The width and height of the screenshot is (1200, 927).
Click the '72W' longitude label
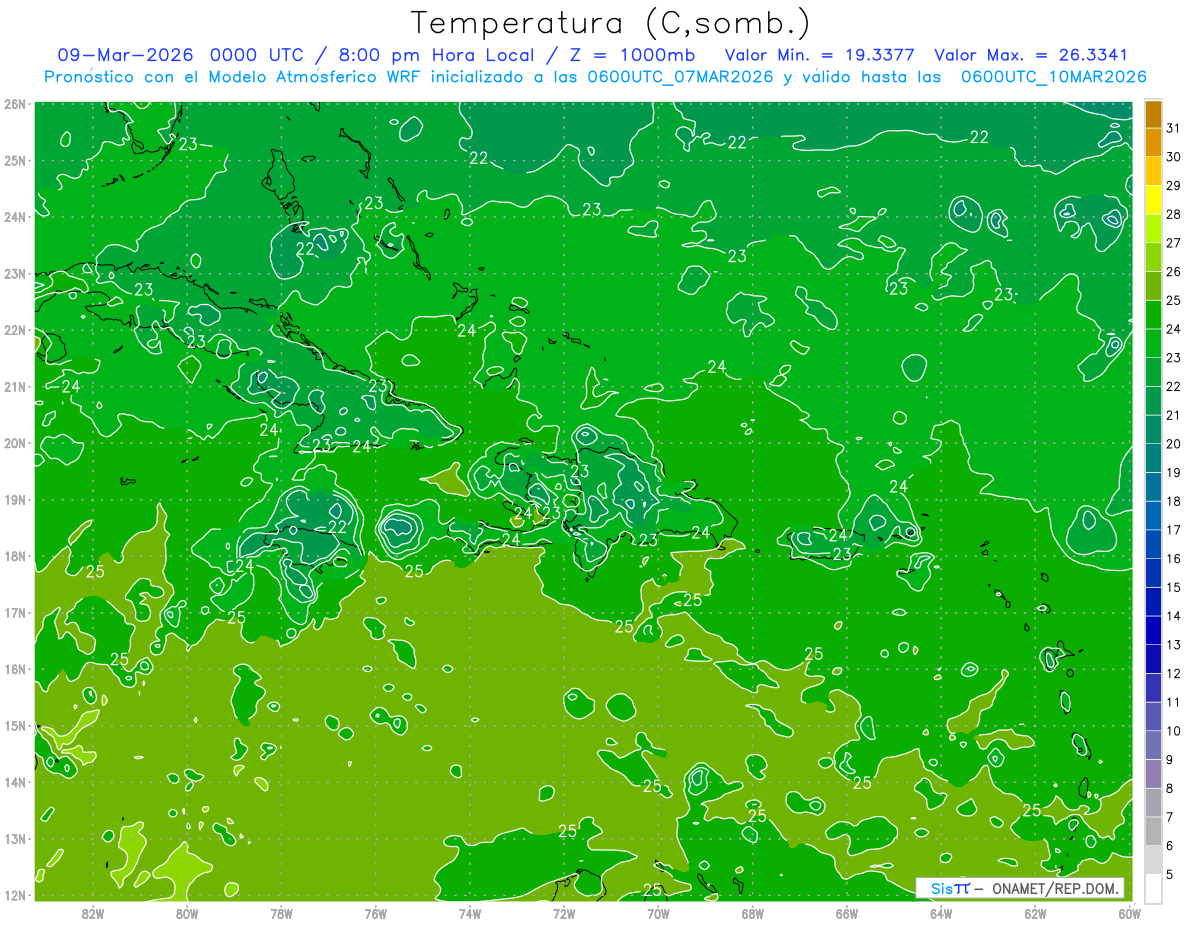[x=564, y=913]
